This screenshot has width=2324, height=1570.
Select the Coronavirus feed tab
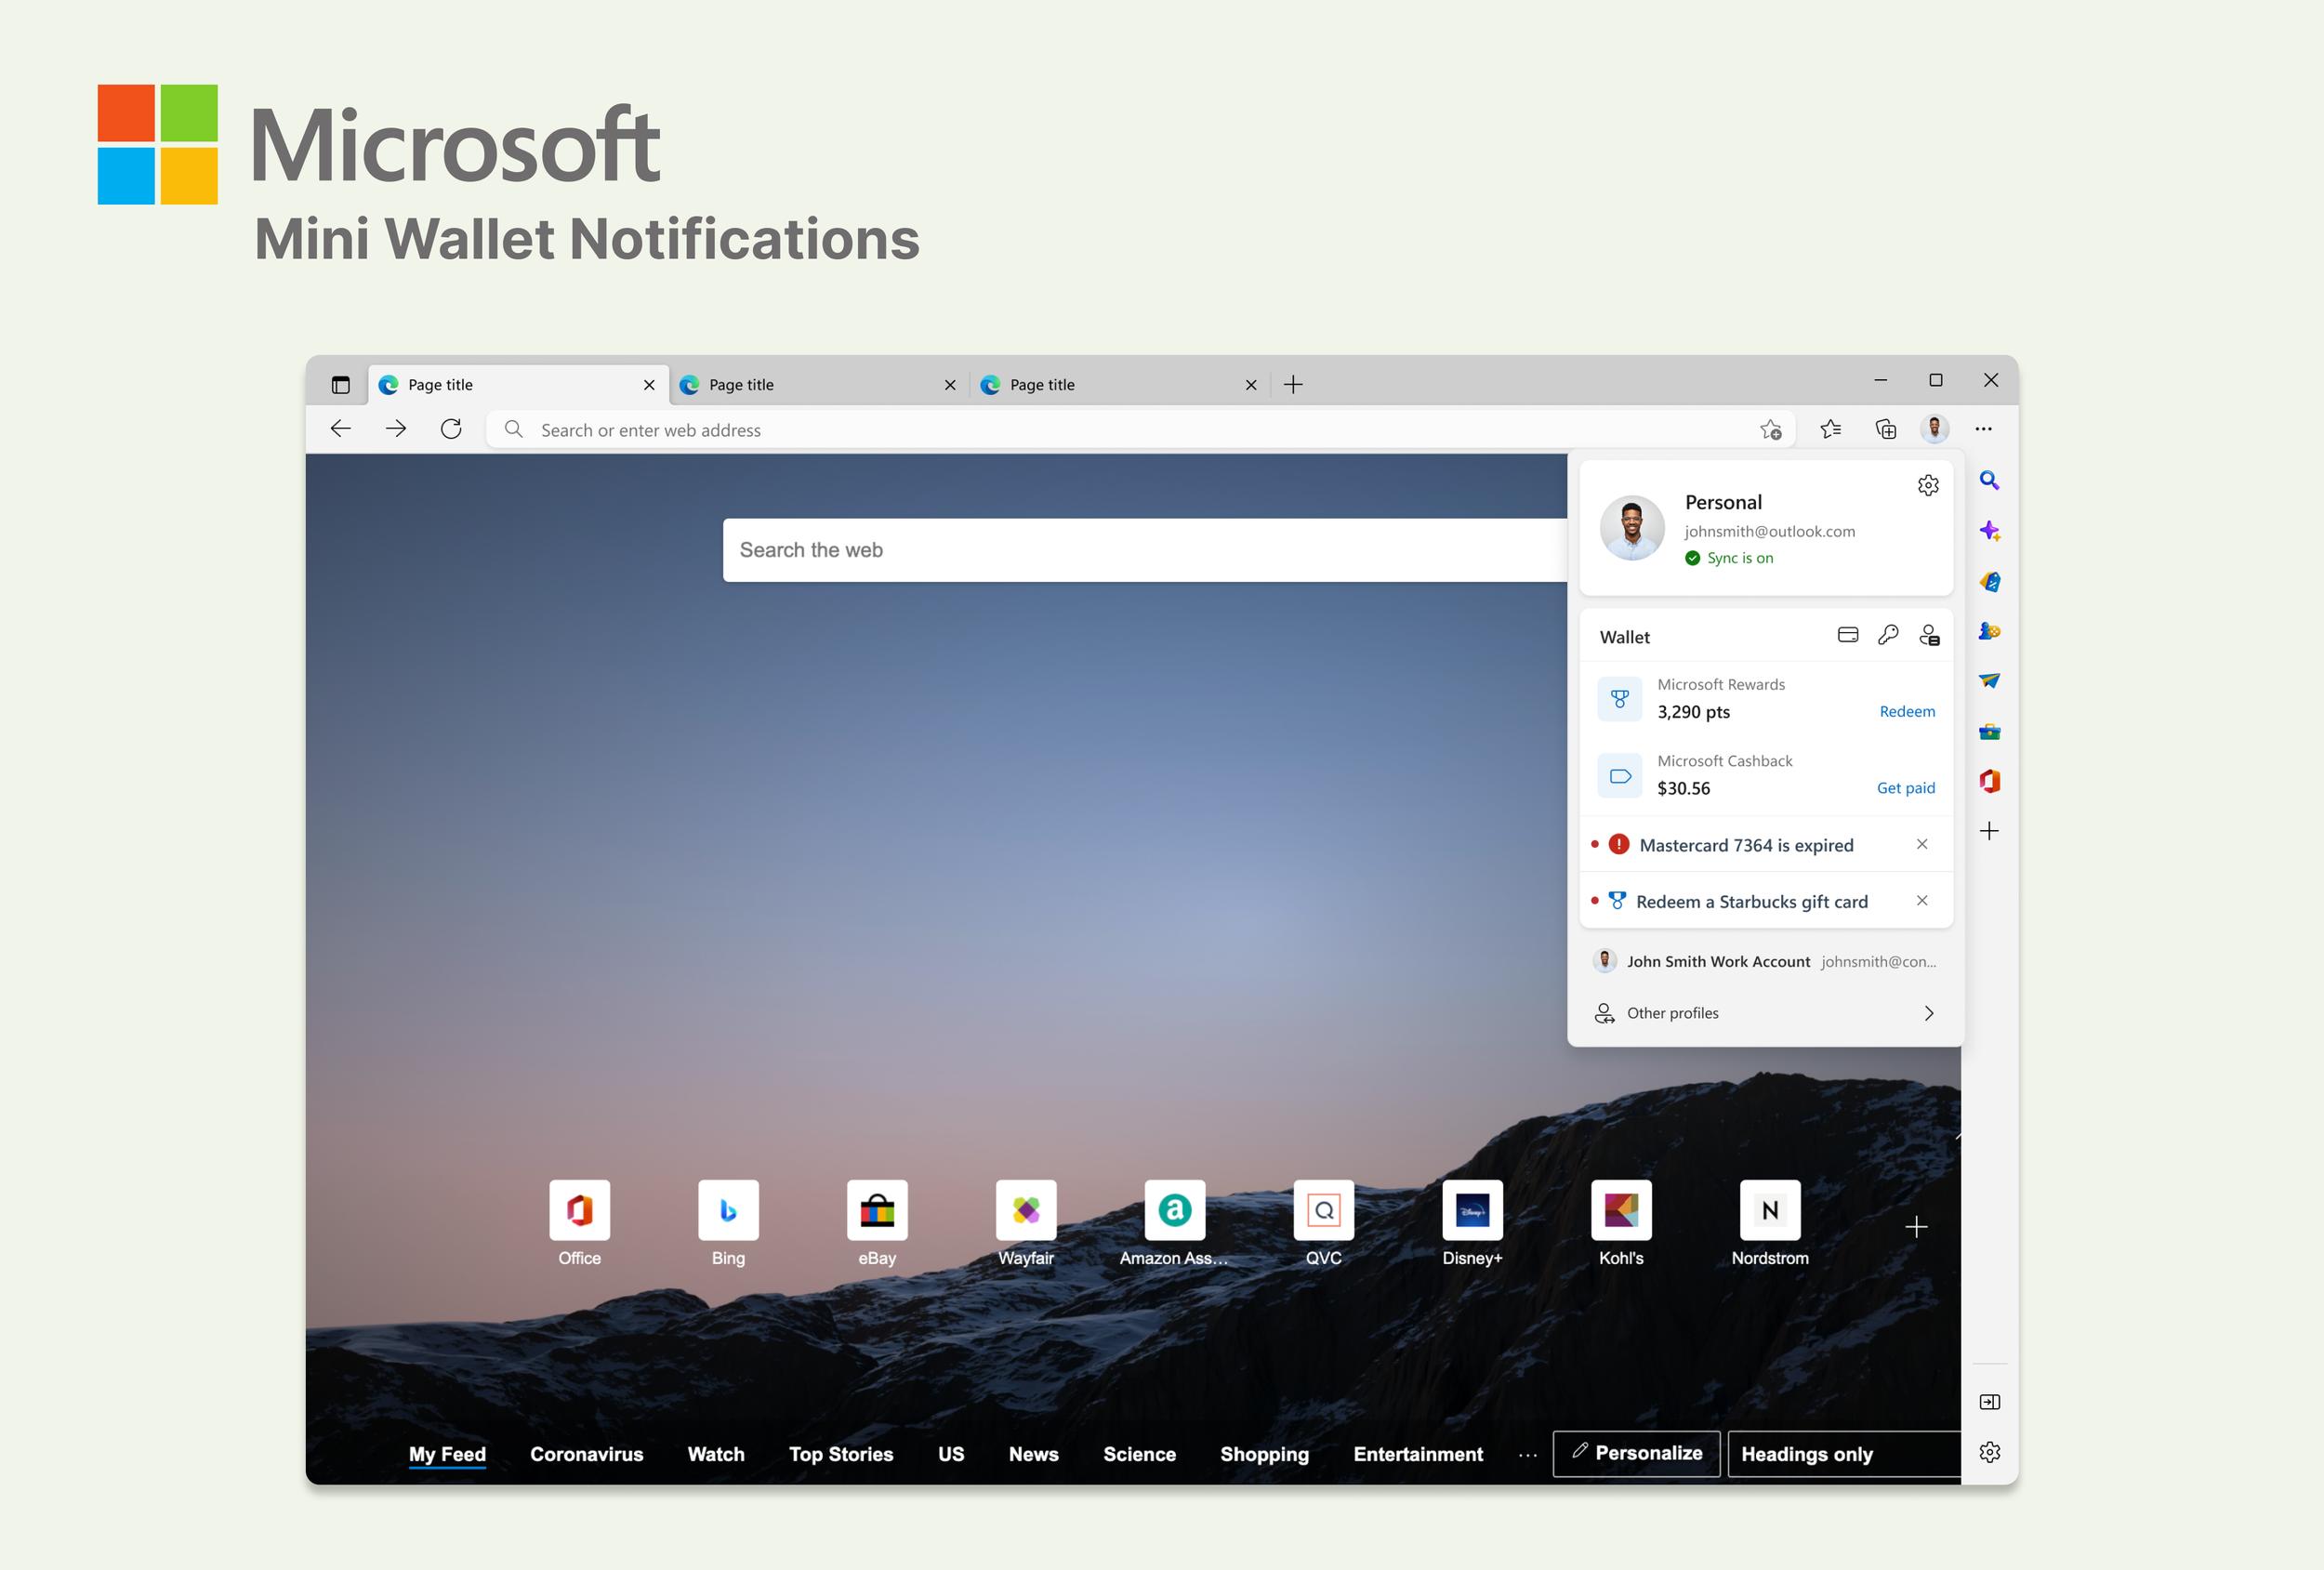(x=586, y=1454)
